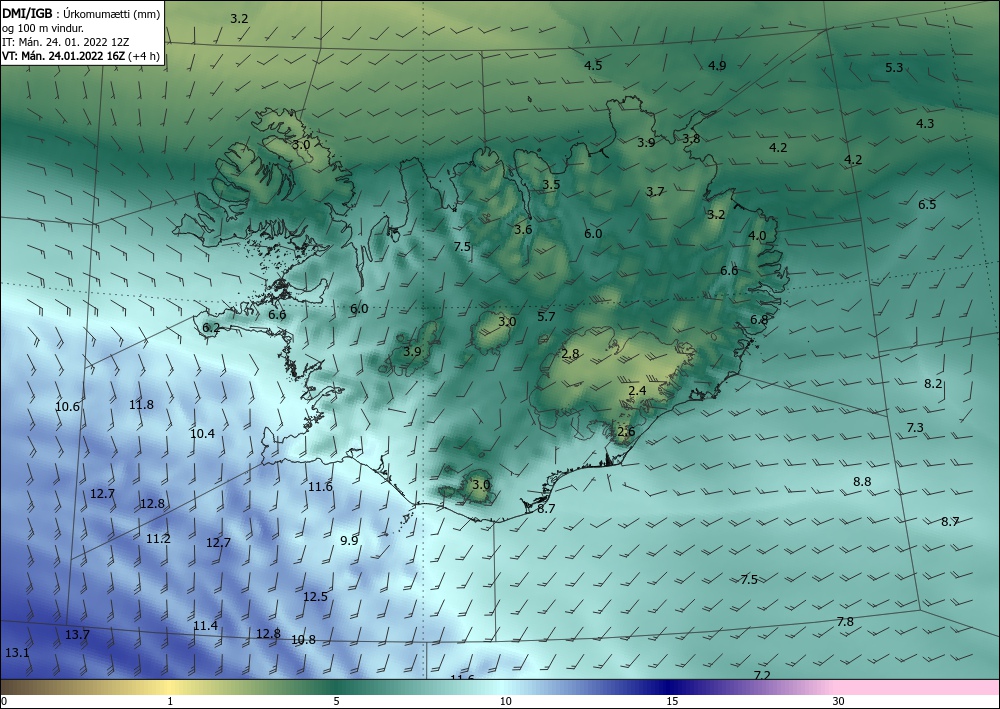Click the 6.8 value label
Viewport: 1000px width, 709px height.
pyautogui.click(x=759, y=320)
